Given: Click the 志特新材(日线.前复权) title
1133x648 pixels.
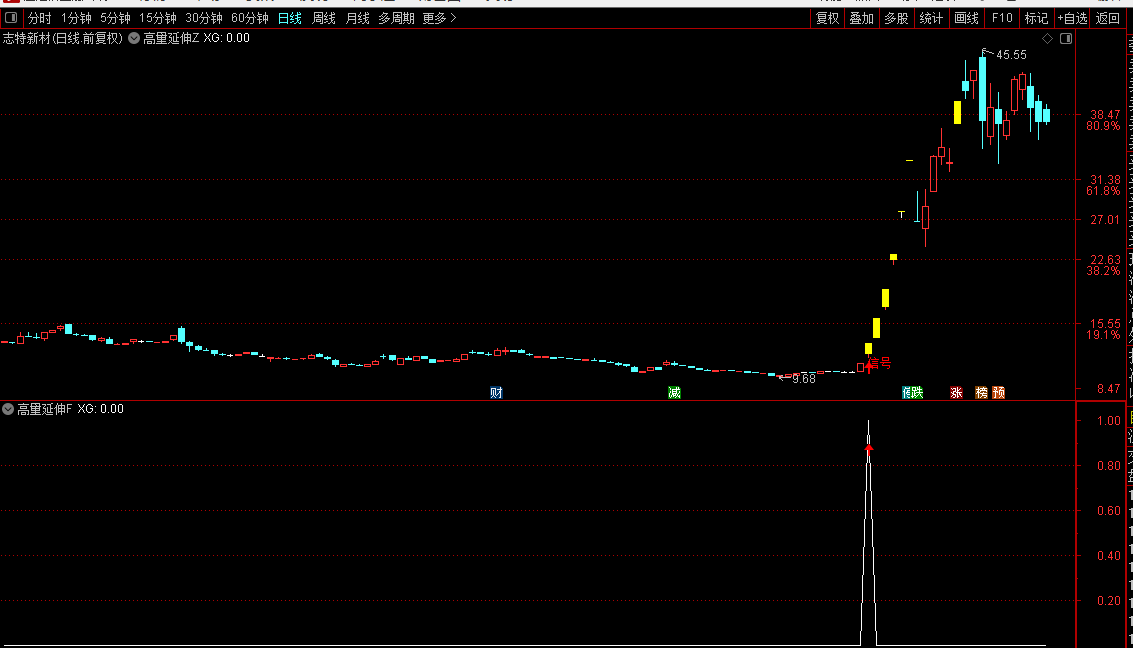Looking at the screenshot, I should click(63, 38).
